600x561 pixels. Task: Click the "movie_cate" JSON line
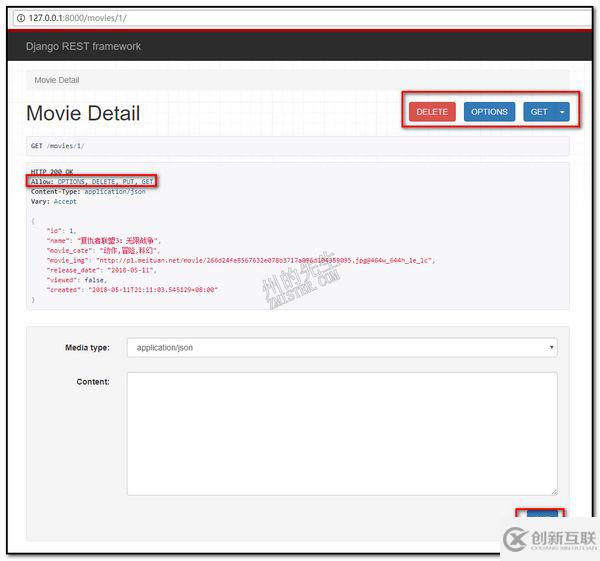click(x=103, y=250)
